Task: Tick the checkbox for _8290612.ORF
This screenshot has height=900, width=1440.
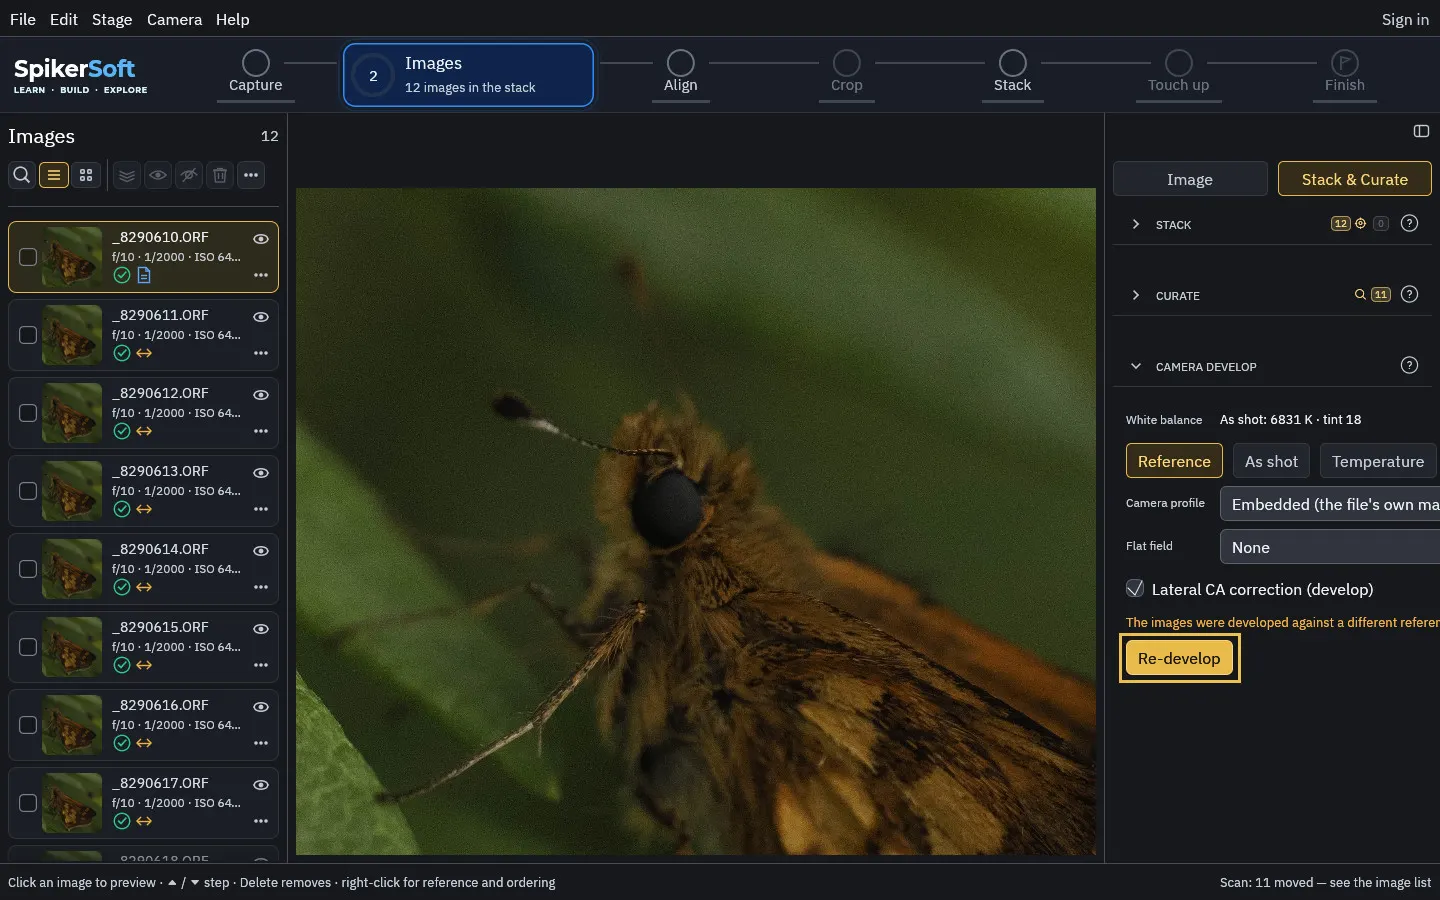Action: click(x=28, y=413)
